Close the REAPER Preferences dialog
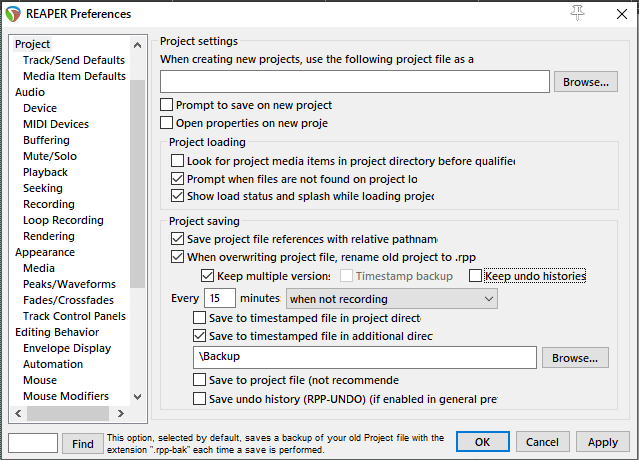The height and width of the screenshot is (460, 639). click(x=621, y=12)
